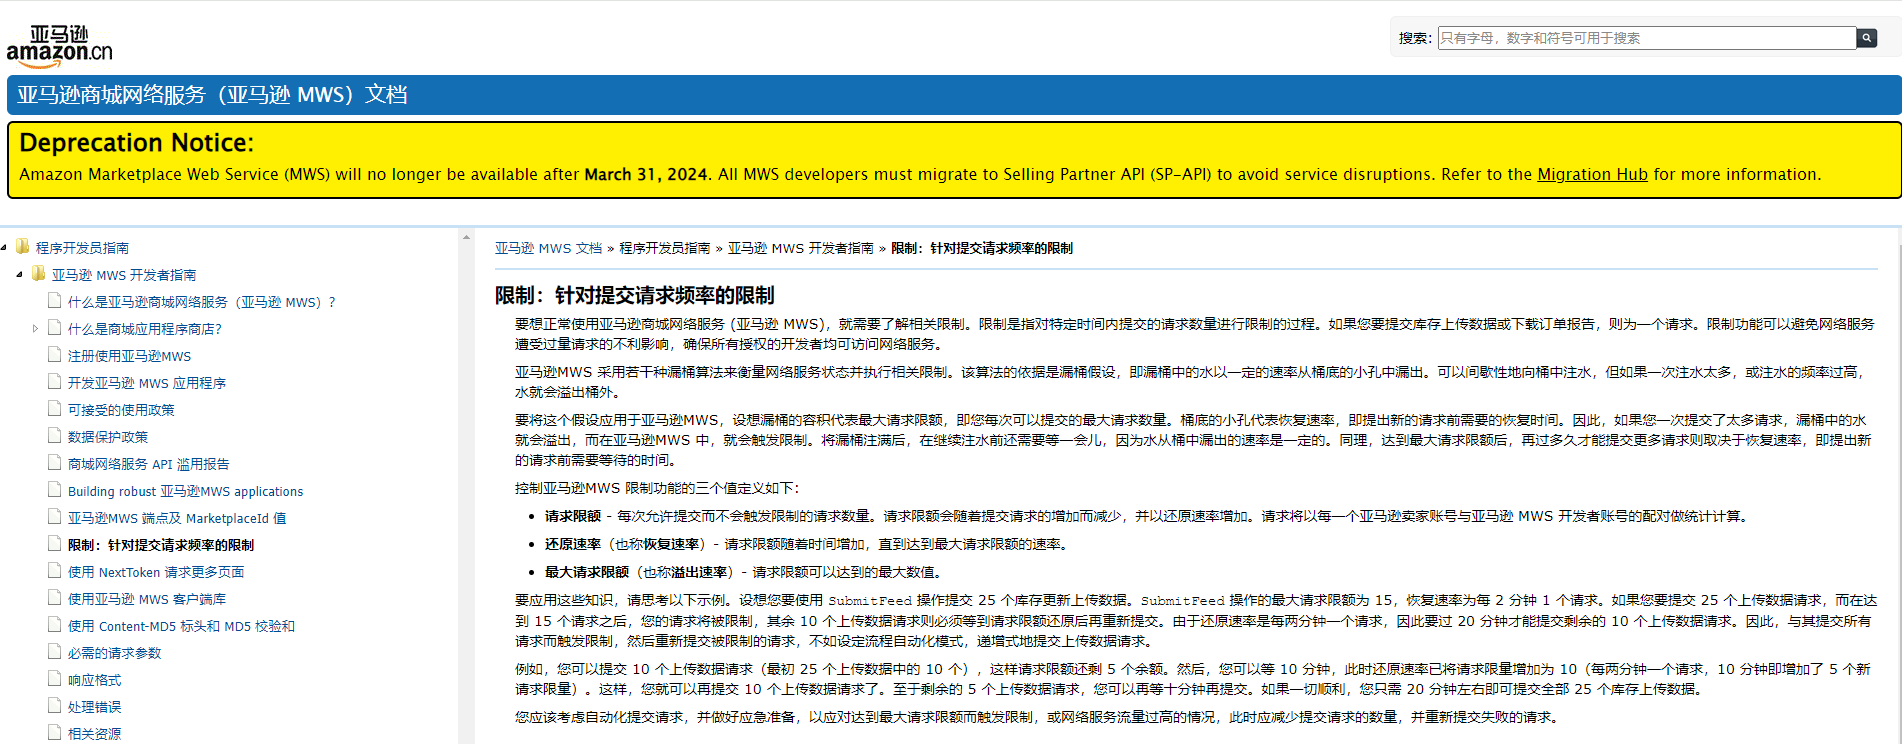
Task: Open 什么是商城应用程序商店? tree item
Action: (144, 329)
